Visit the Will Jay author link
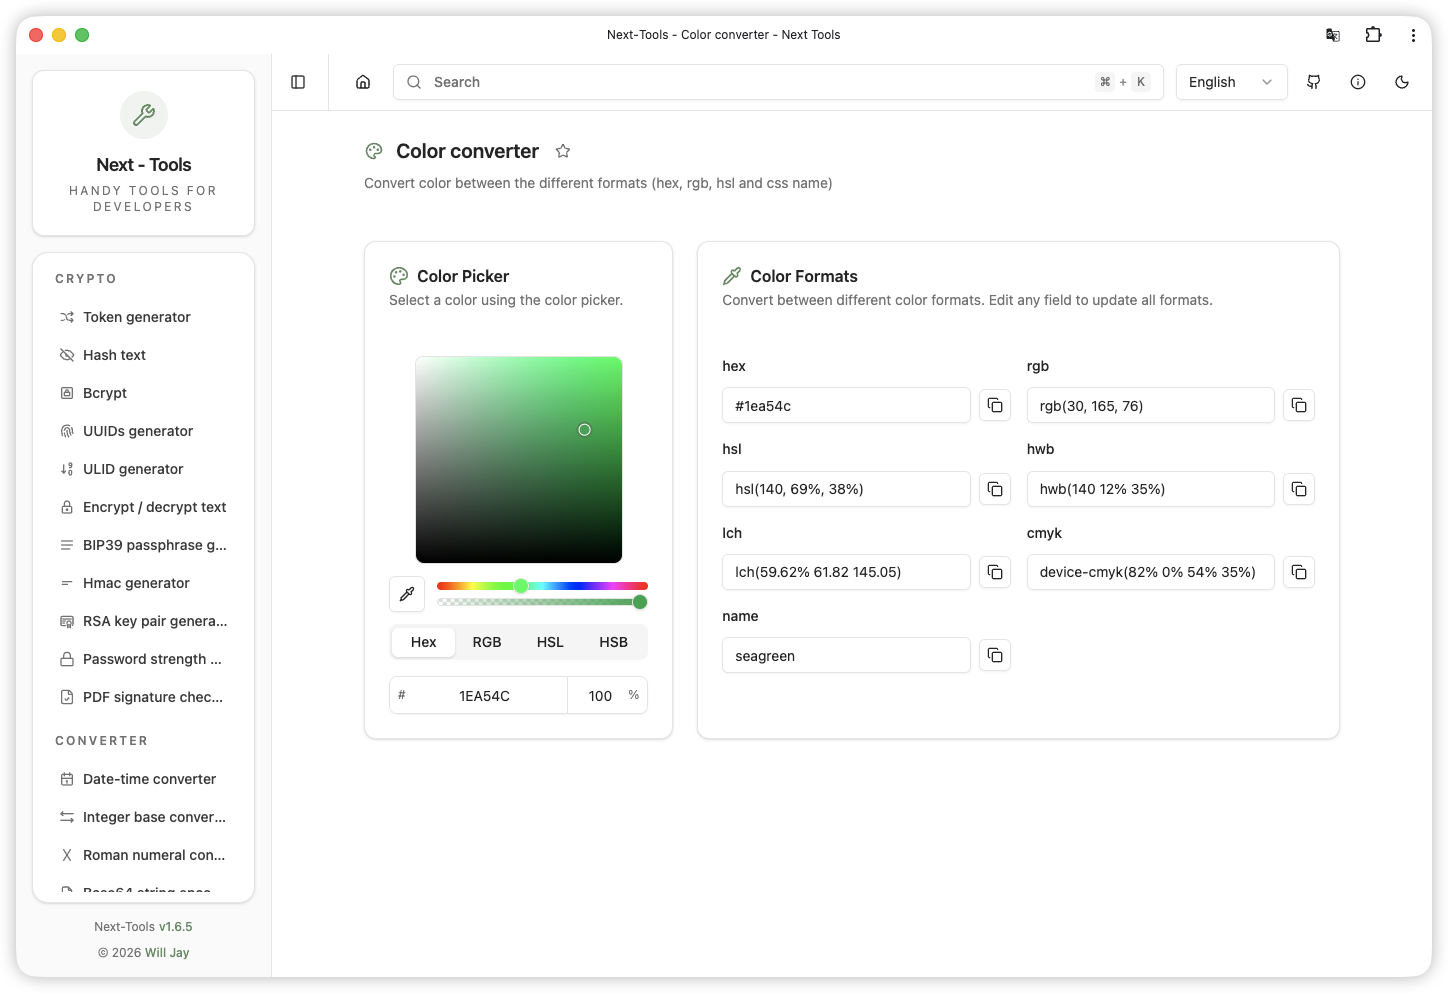This screenshot has height=993, width=1448. 167,952
